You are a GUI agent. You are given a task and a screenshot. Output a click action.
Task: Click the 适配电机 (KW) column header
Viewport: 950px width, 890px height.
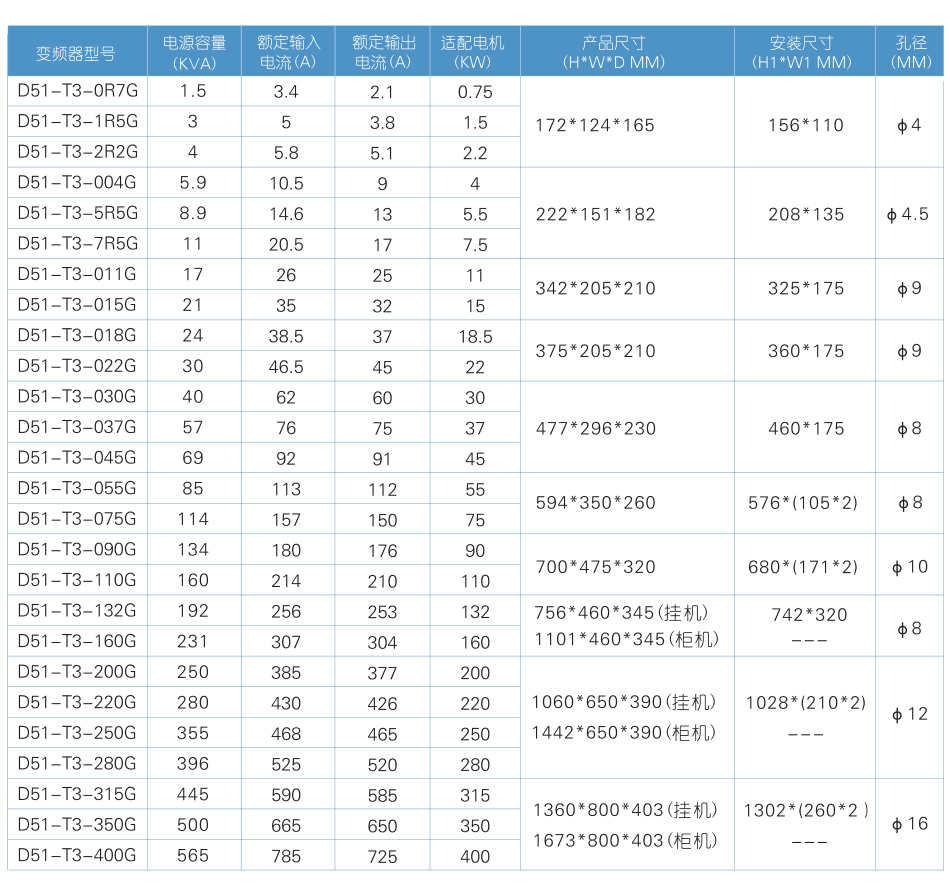pyautogui.click(x=474, y=52)
